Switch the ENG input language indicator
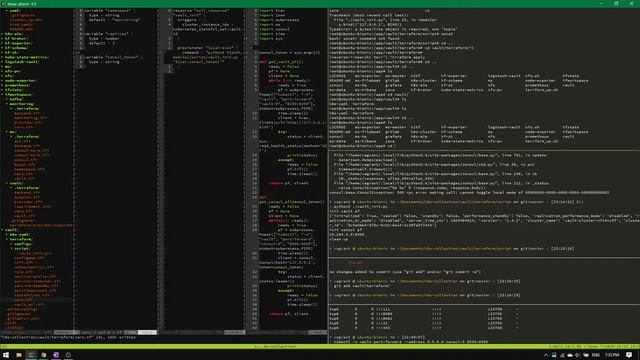This screenshot has height=360, width=640. [596, 355]
